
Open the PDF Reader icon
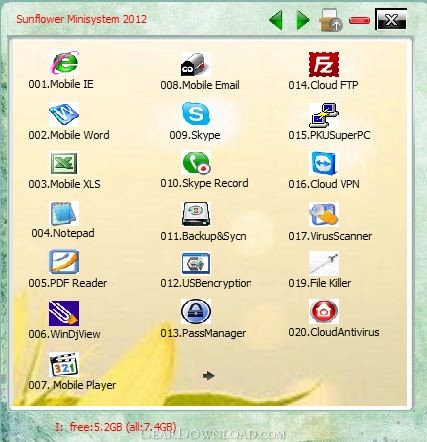[x=64, y=262]
